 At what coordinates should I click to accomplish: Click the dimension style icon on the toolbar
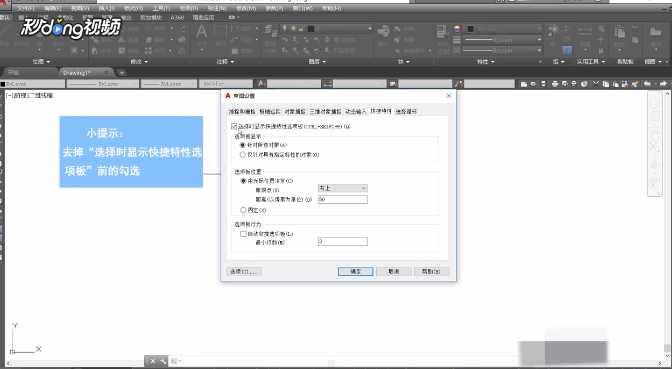(328, 84)
